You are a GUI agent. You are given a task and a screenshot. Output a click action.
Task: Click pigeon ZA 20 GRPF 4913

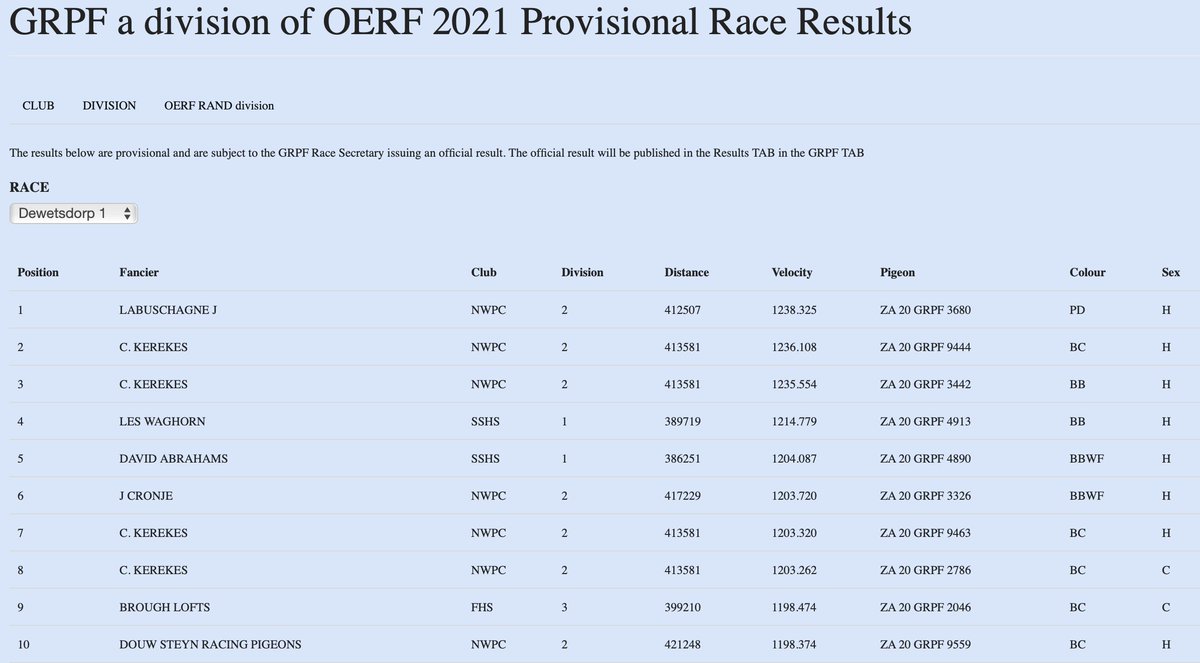point(925,422)
